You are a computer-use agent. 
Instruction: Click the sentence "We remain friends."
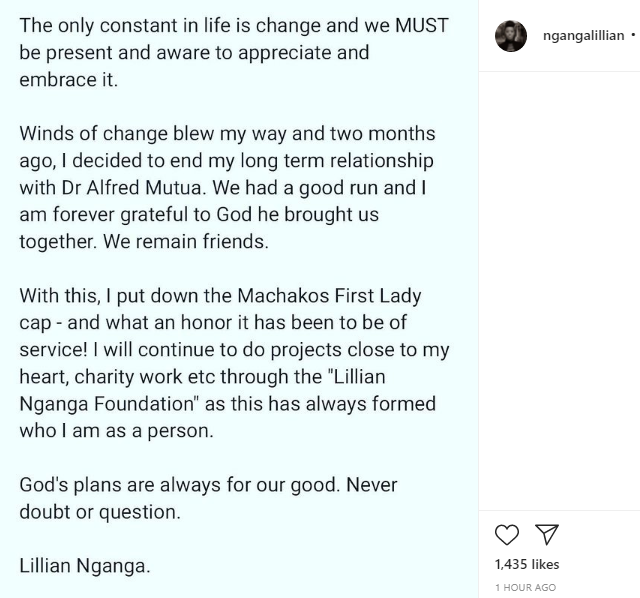[186, 242]
